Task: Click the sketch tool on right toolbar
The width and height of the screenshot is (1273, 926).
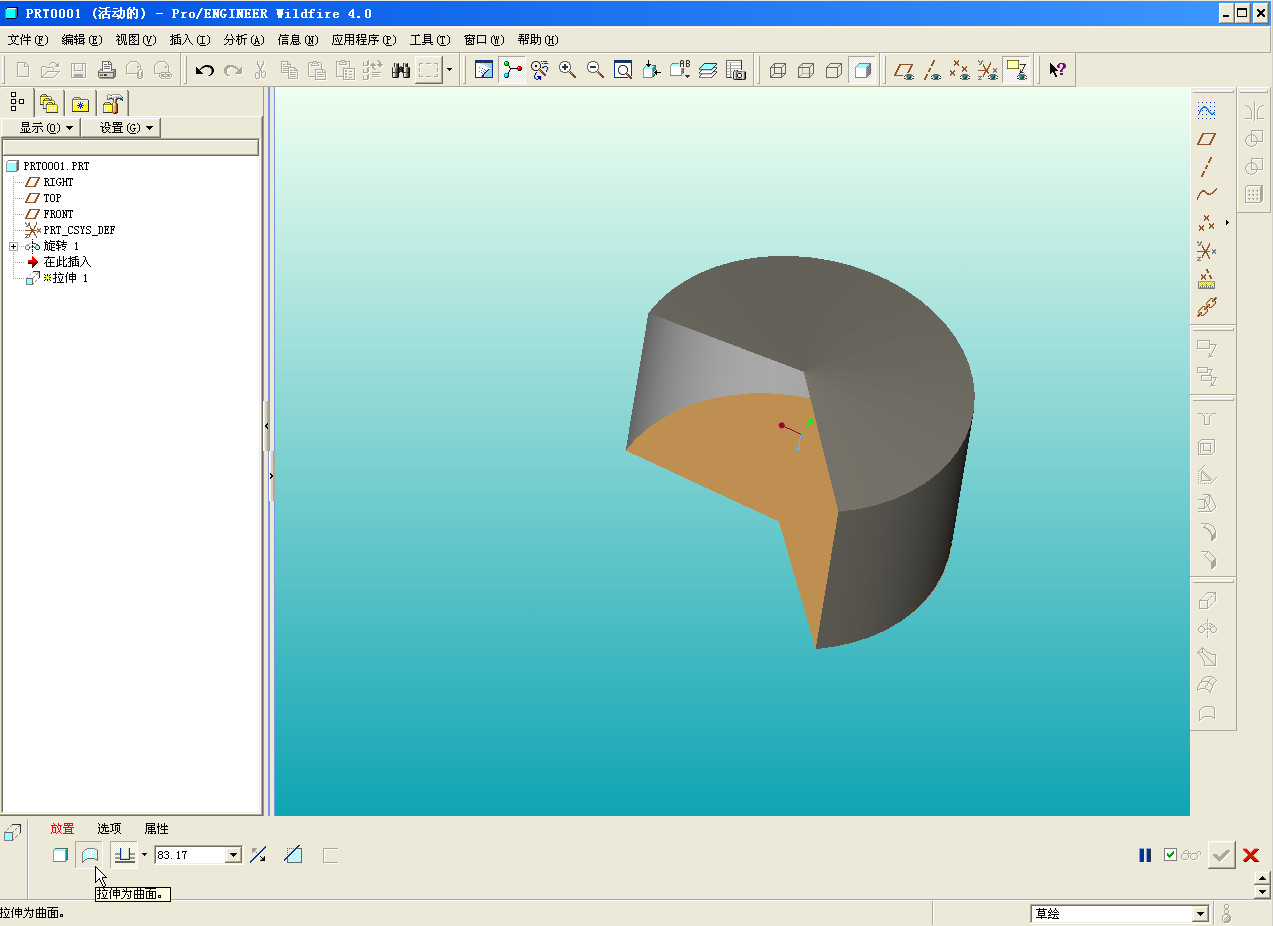Action: coord(1207,111)
